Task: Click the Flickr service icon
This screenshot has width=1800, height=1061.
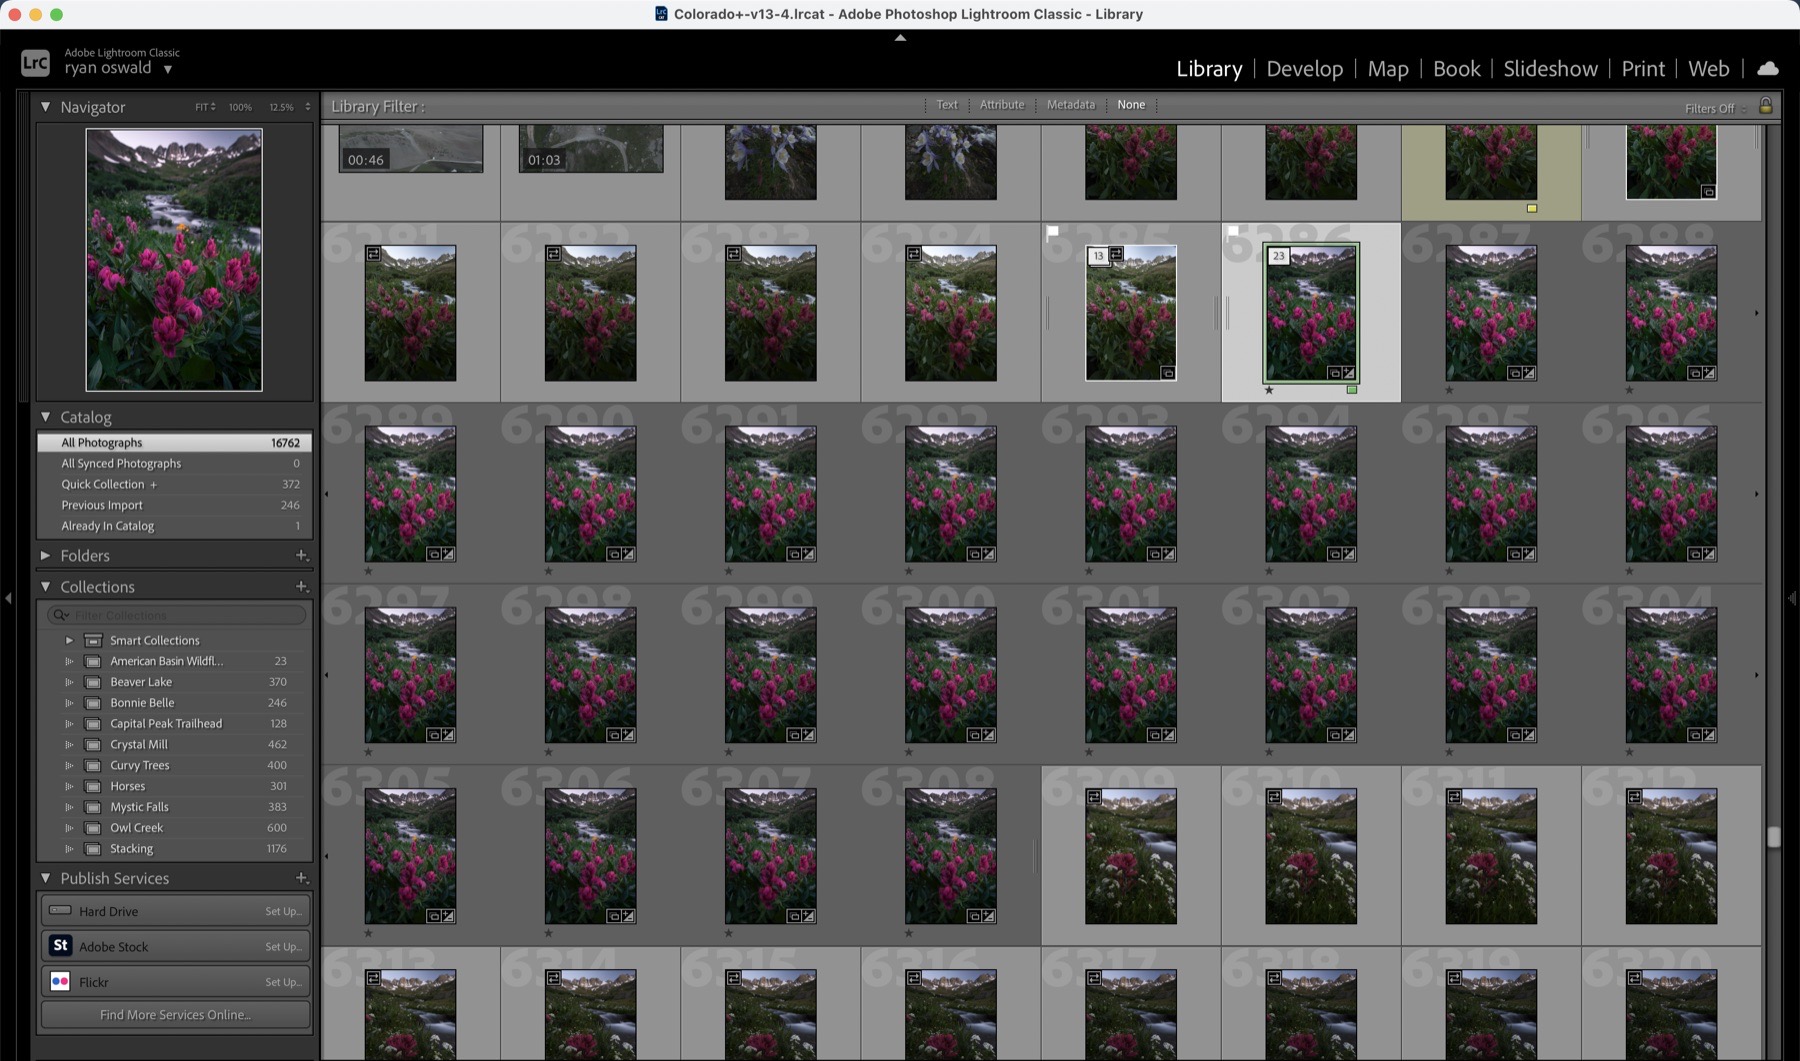Action: [x=60, y=981]
